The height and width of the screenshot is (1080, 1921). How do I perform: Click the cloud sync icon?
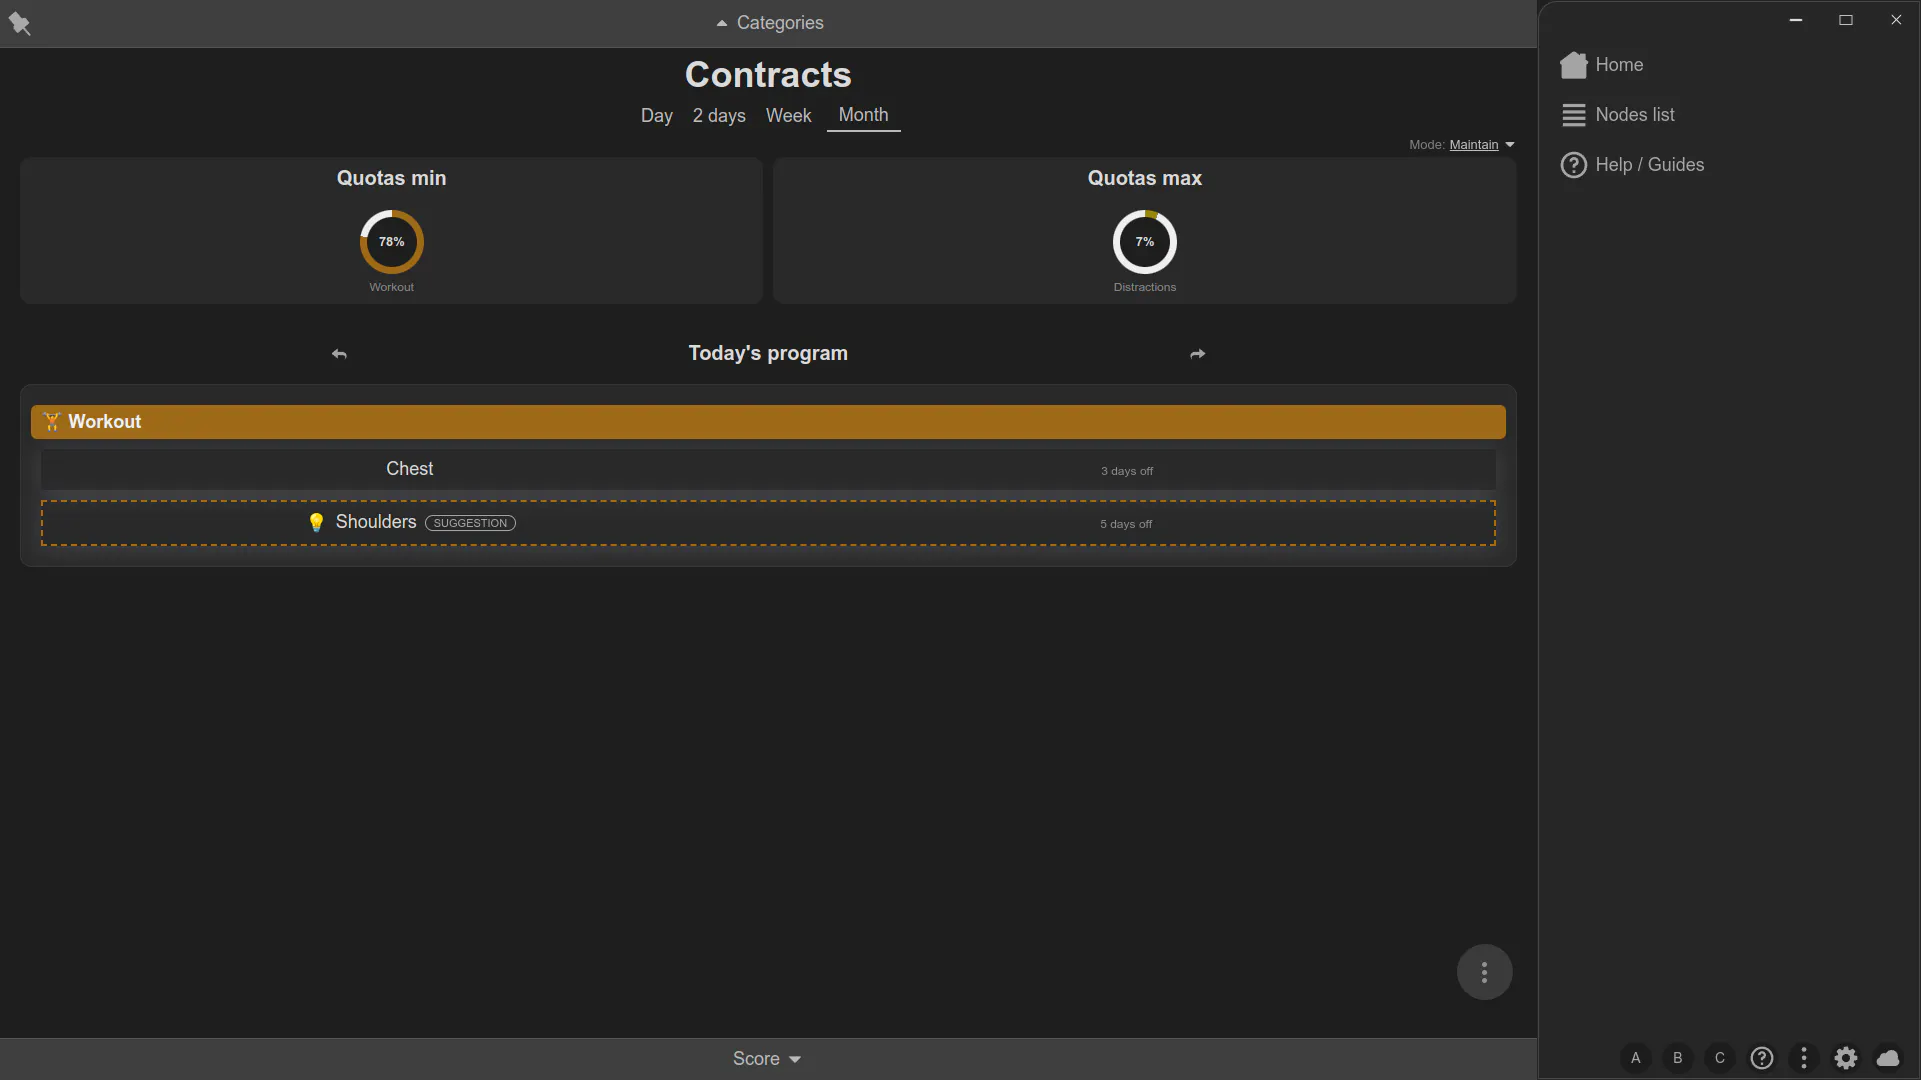1888,1058
